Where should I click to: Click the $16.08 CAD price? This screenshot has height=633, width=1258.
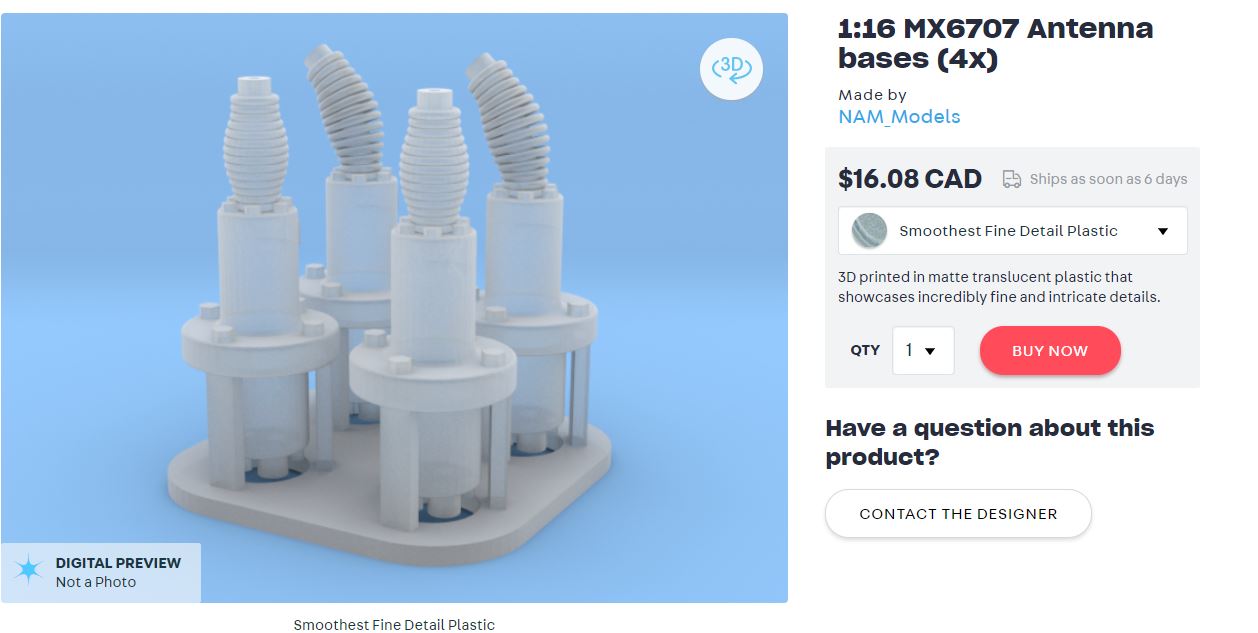pos(910,179)
